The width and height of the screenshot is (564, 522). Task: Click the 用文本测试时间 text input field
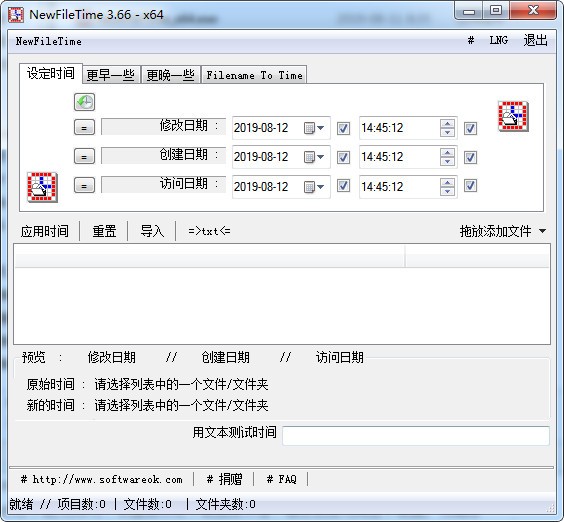(416, 436)
